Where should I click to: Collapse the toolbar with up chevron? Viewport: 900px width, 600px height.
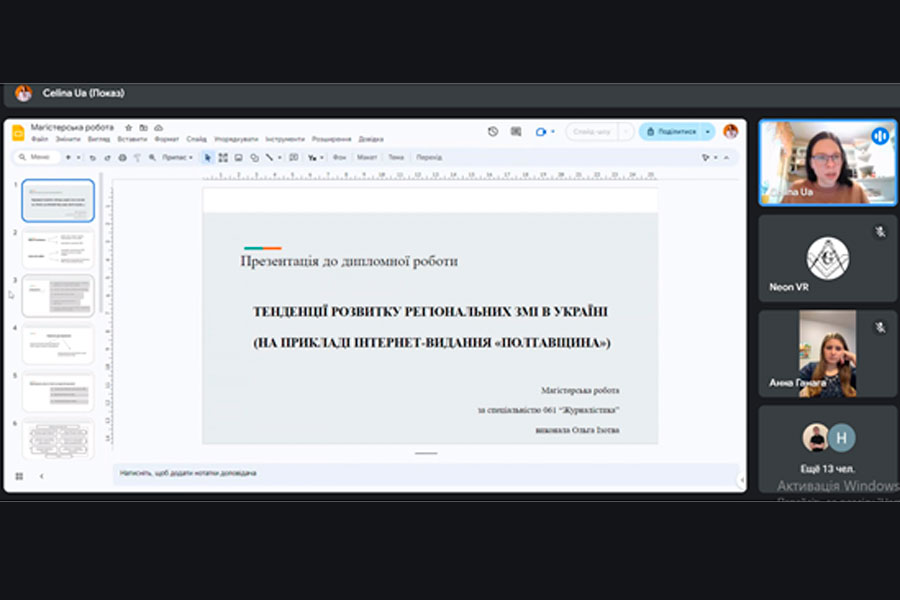point(727,157)
